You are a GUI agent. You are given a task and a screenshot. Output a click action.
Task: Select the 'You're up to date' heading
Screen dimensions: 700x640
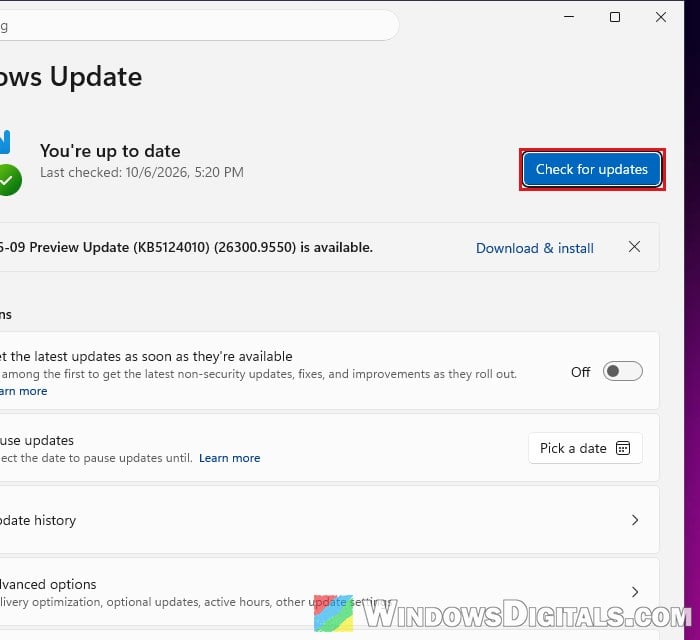pyautogui.click(x=110, y=151)
